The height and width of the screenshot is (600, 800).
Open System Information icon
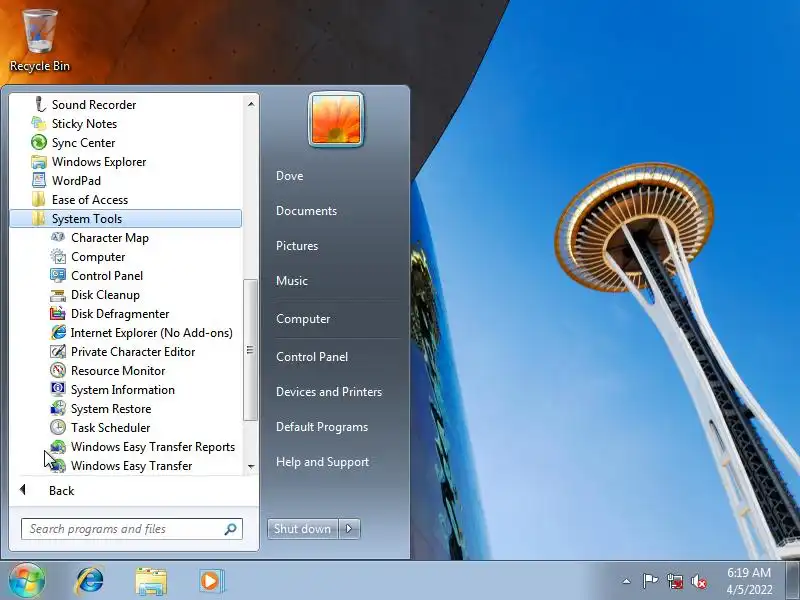(x=58, y=389)
